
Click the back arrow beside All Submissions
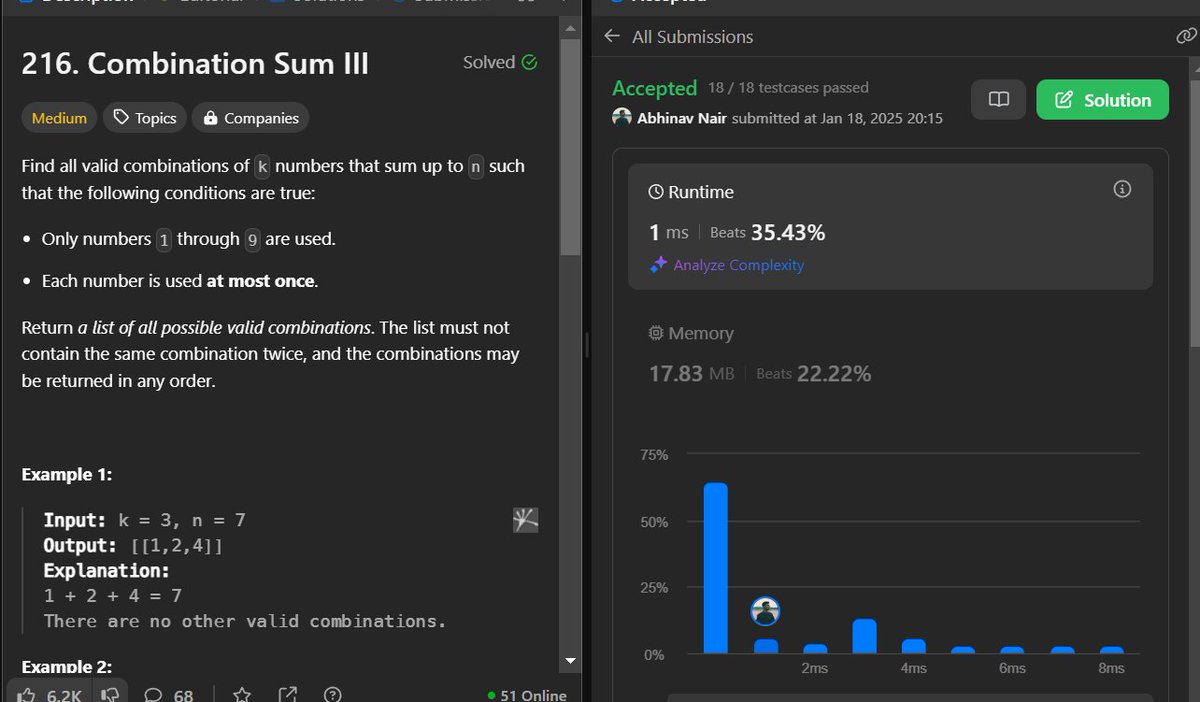[613, 36]
